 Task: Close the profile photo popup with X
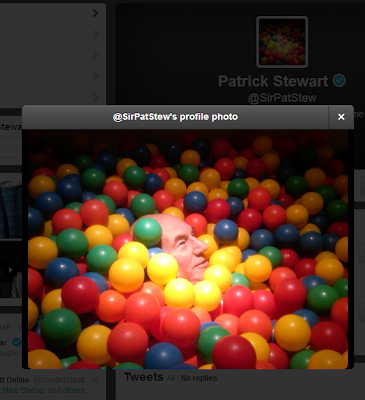341,117
